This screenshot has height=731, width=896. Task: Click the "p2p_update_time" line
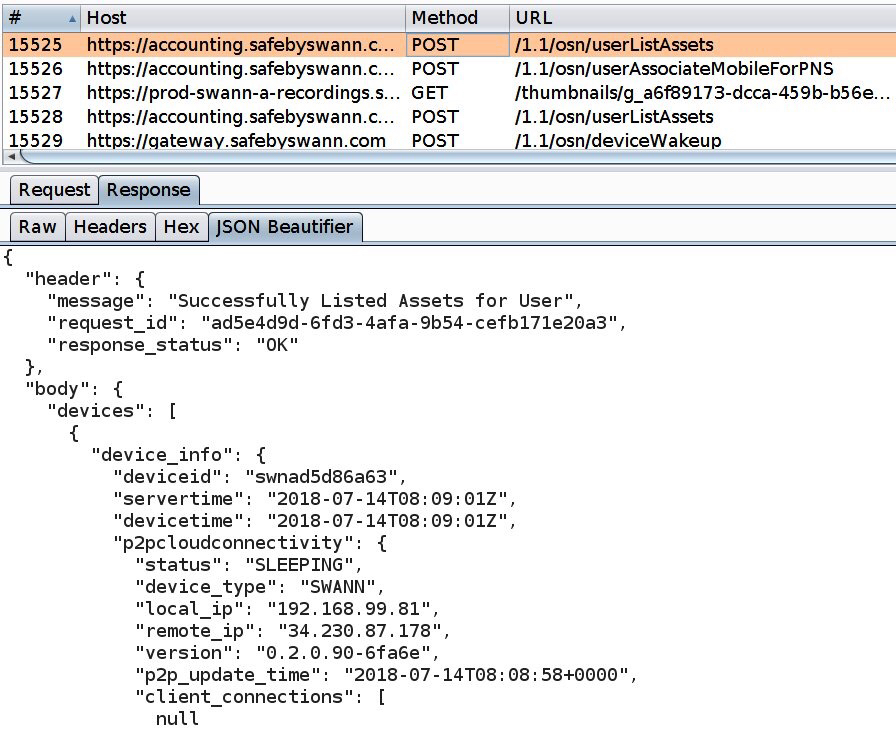point(386,675)
